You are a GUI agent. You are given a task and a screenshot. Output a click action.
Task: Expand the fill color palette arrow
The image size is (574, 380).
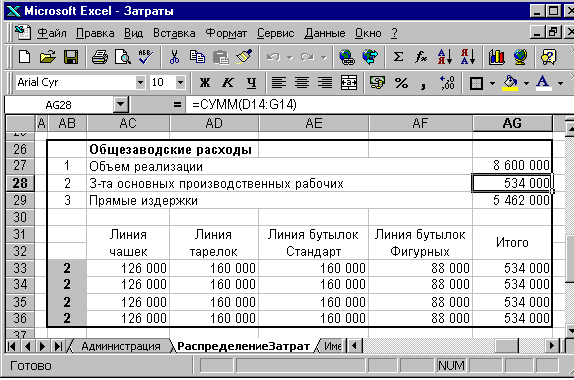[x=526, y=83]
